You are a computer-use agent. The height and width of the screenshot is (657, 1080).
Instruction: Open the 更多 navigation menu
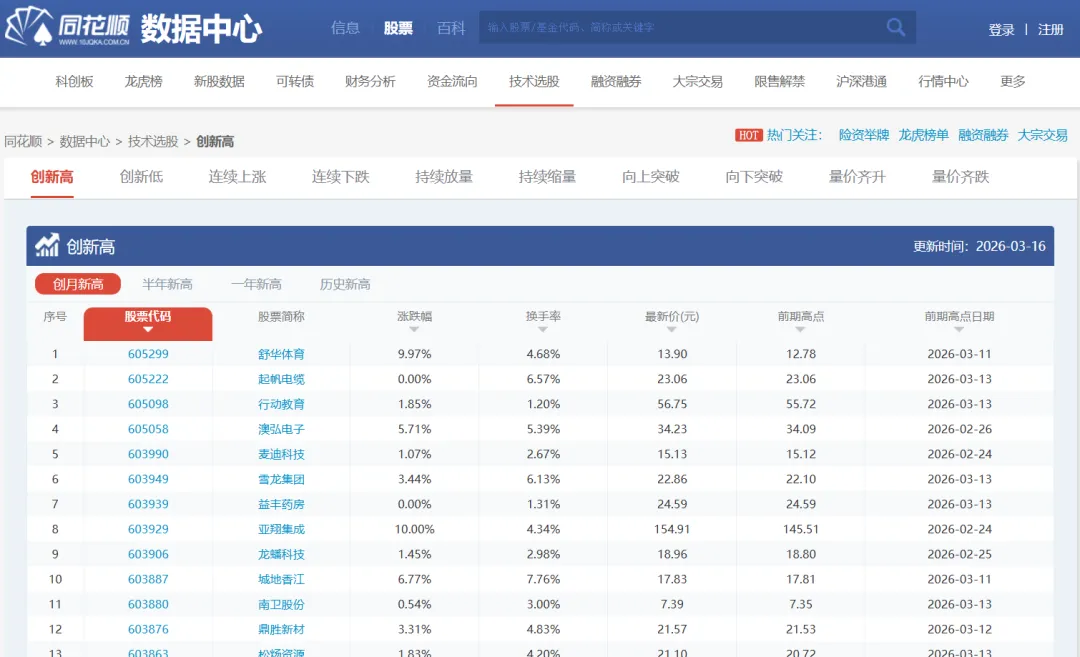pyautogui.click(x=1012, y=81)
